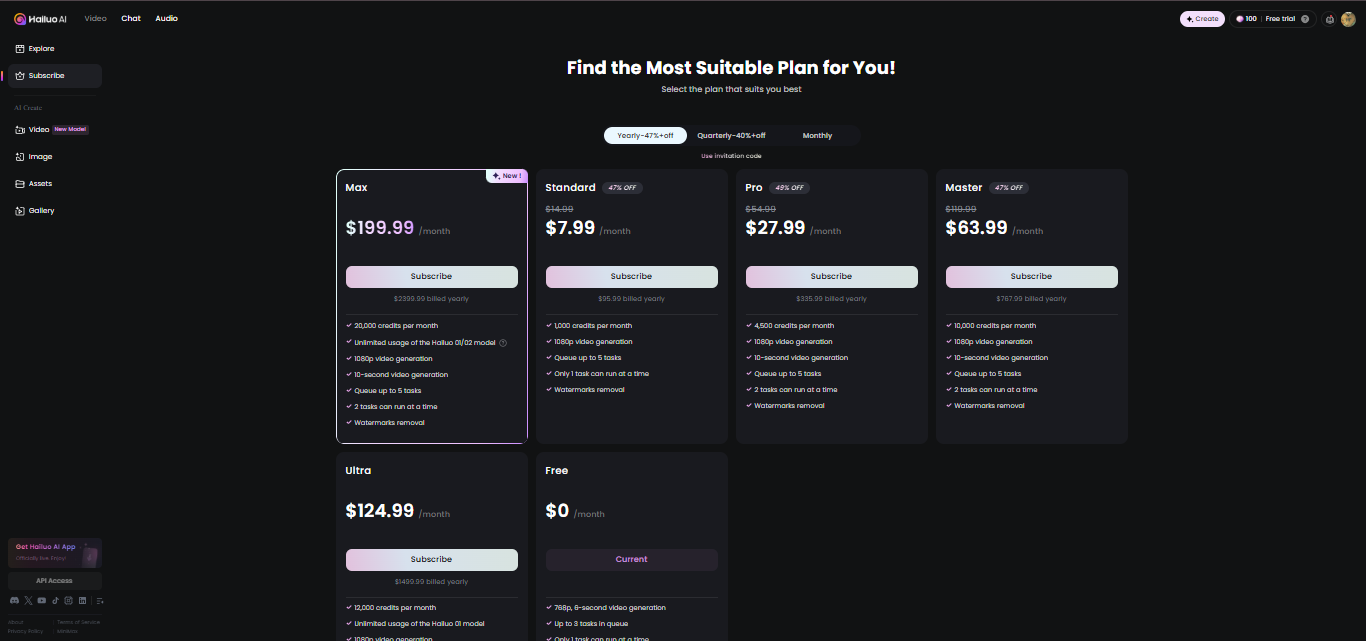Open the Image generation section
The width and height of the screenshot is (1366, 641).
coord(40,156)
